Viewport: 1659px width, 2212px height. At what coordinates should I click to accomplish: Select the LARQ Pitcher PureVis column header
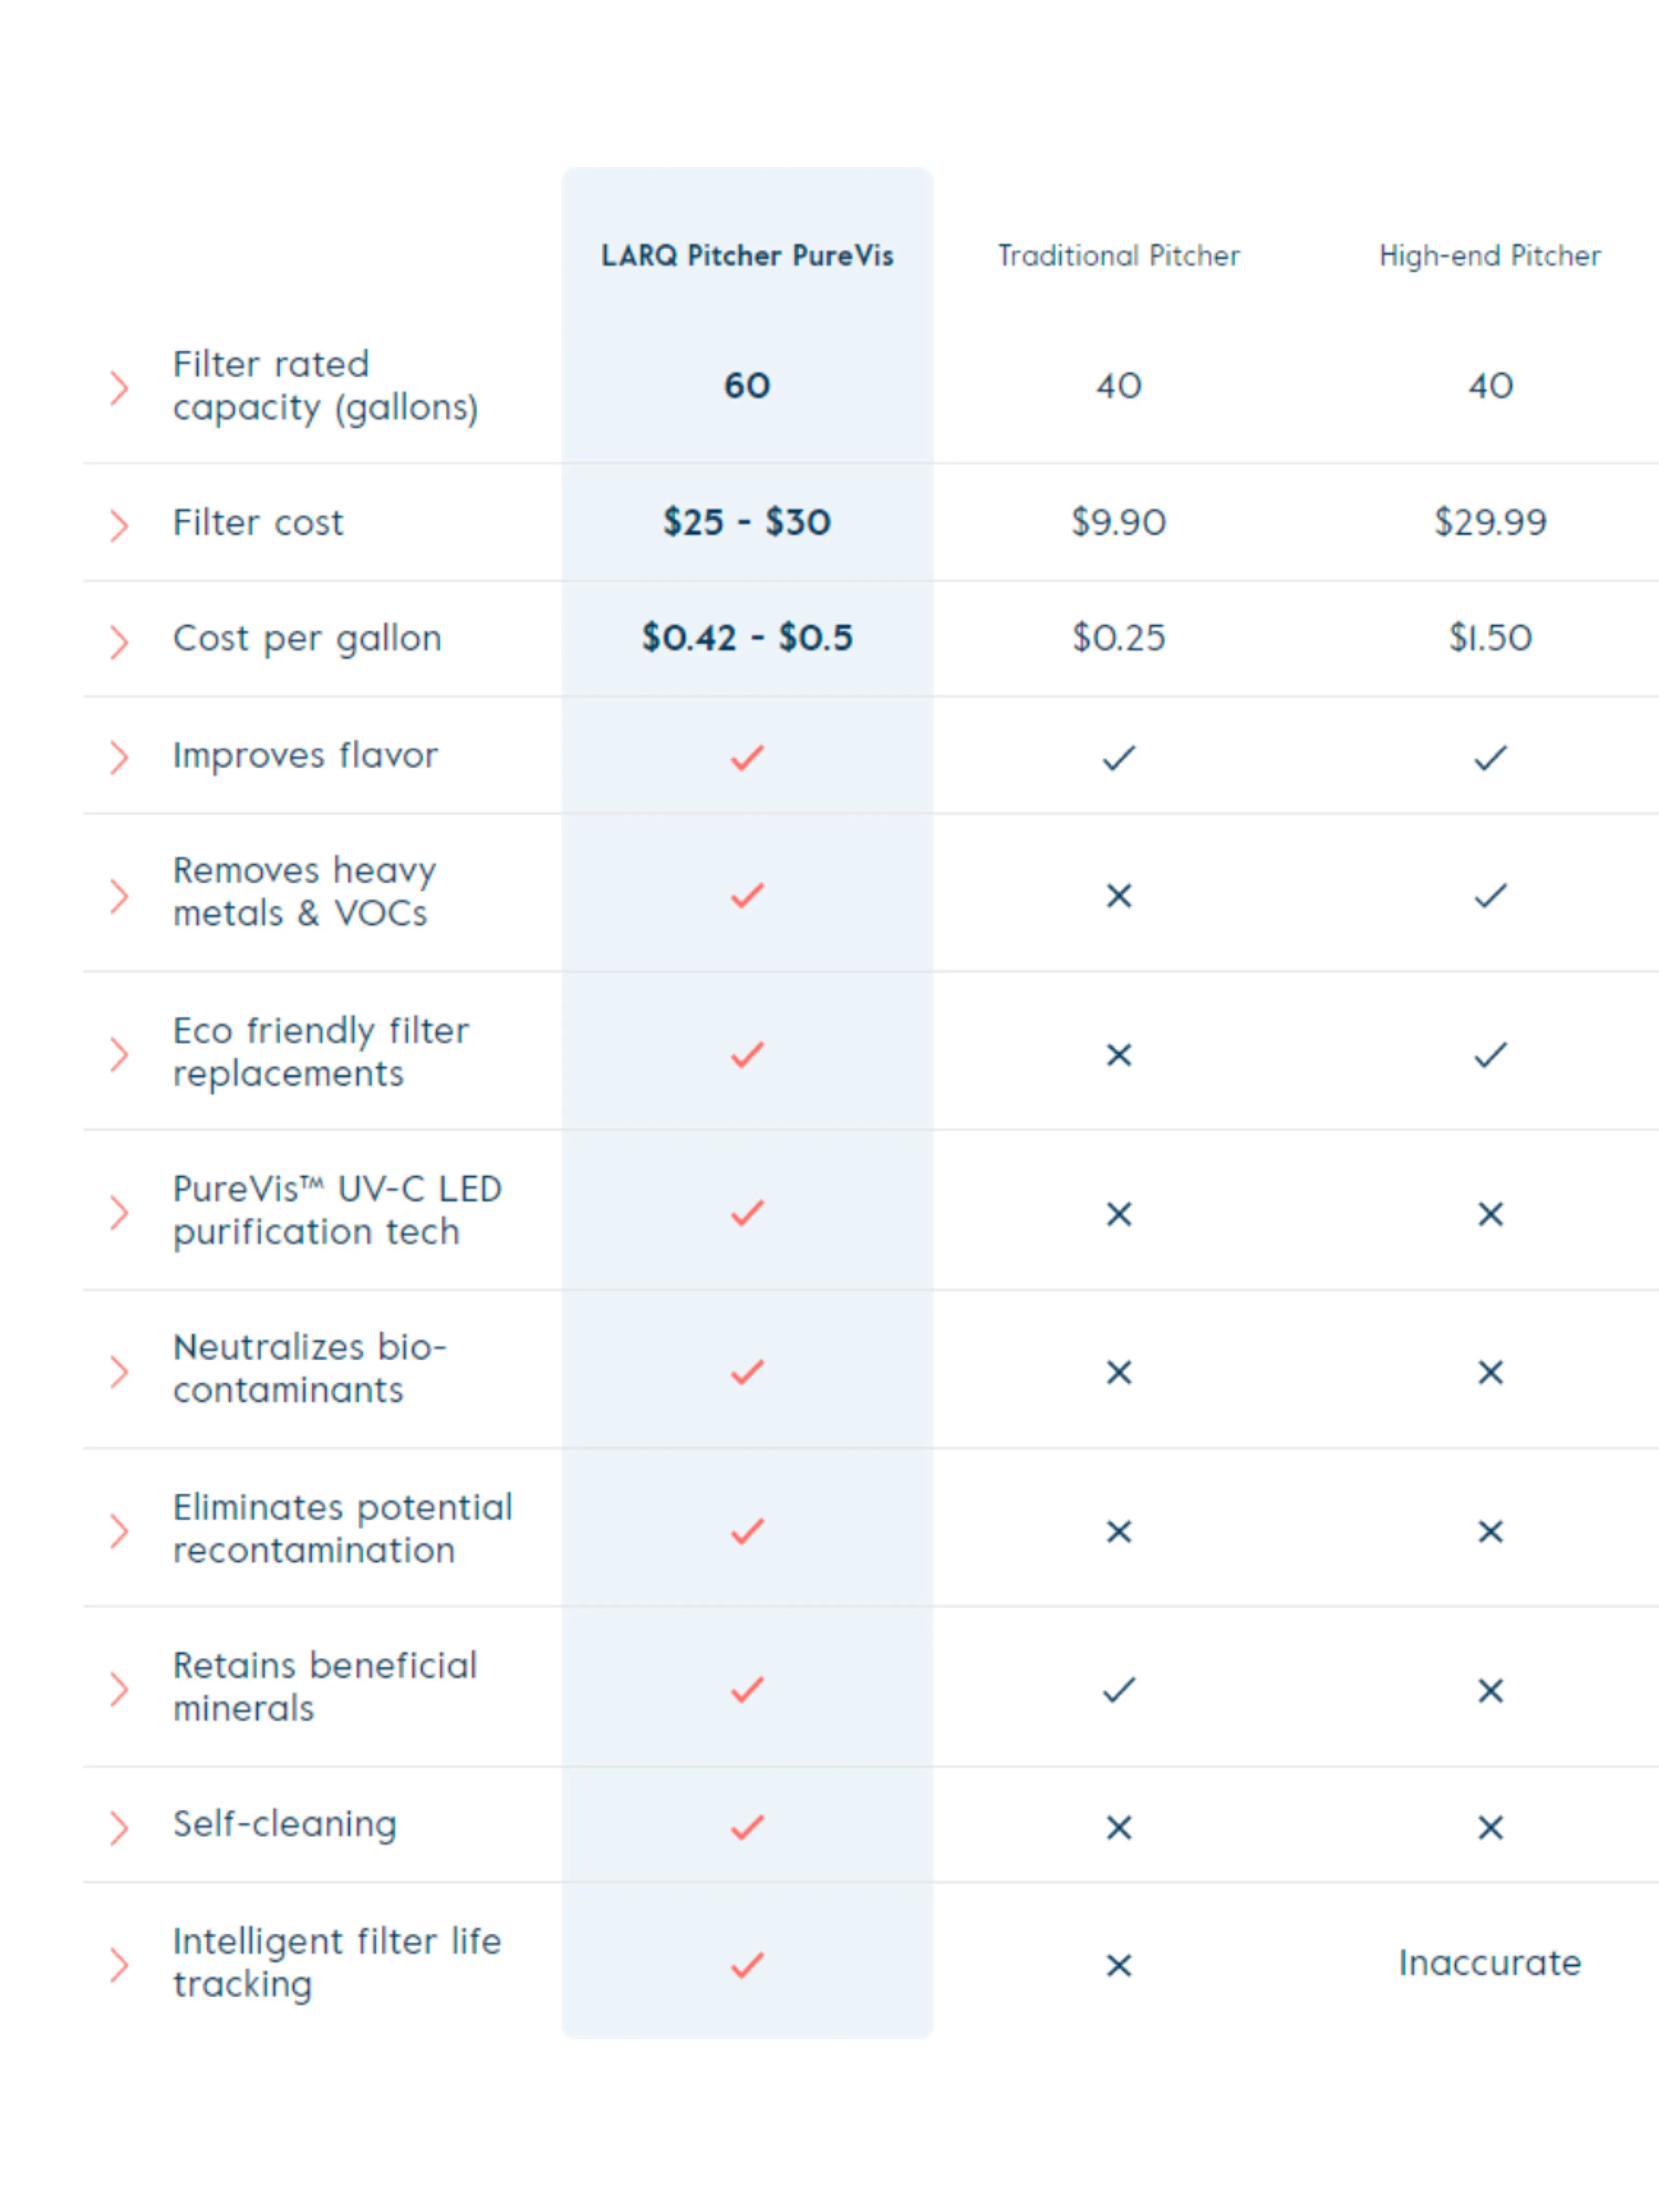point(747,256)
